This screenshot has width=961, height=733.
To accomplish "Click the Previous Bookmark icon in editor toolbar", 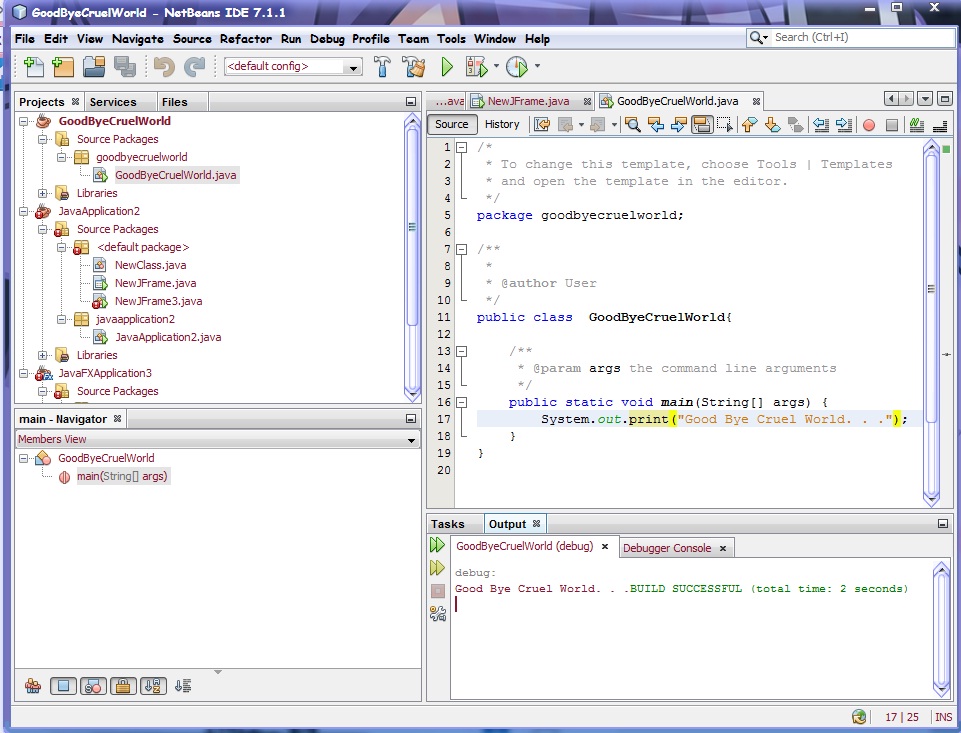I will 749,125.
